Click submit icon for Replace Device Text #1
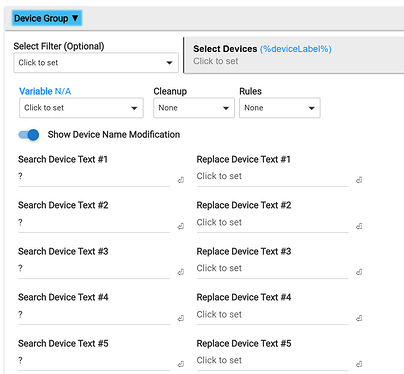Image resolution: width=404 pixels, height=374 pixels. [x=359, y=180]
